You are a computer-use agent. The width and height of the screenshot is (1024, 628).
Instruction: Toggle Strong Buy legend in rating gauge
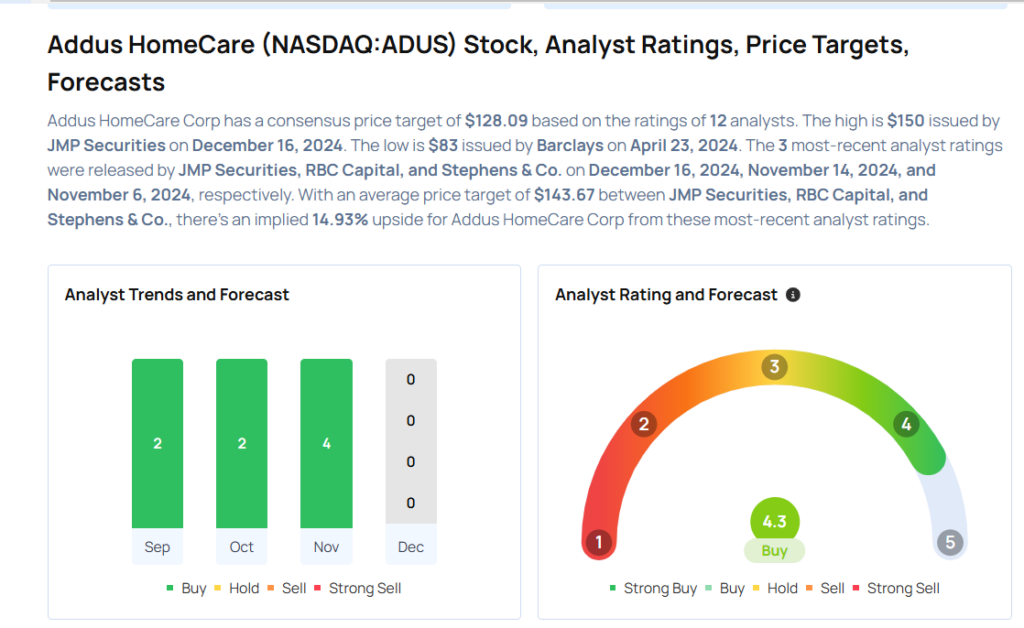click(x=653, y=588)
